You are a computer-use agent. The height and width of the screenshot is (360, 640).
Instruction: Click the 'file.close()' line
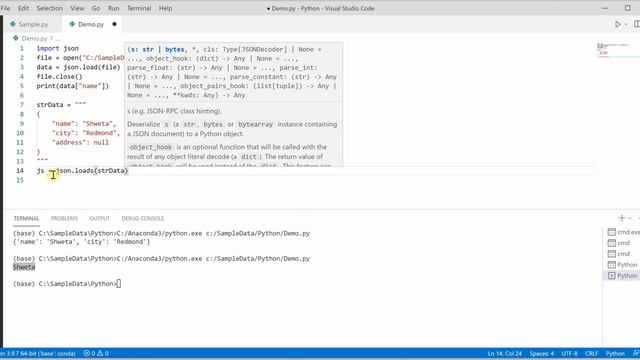click(x=59, y=77)
